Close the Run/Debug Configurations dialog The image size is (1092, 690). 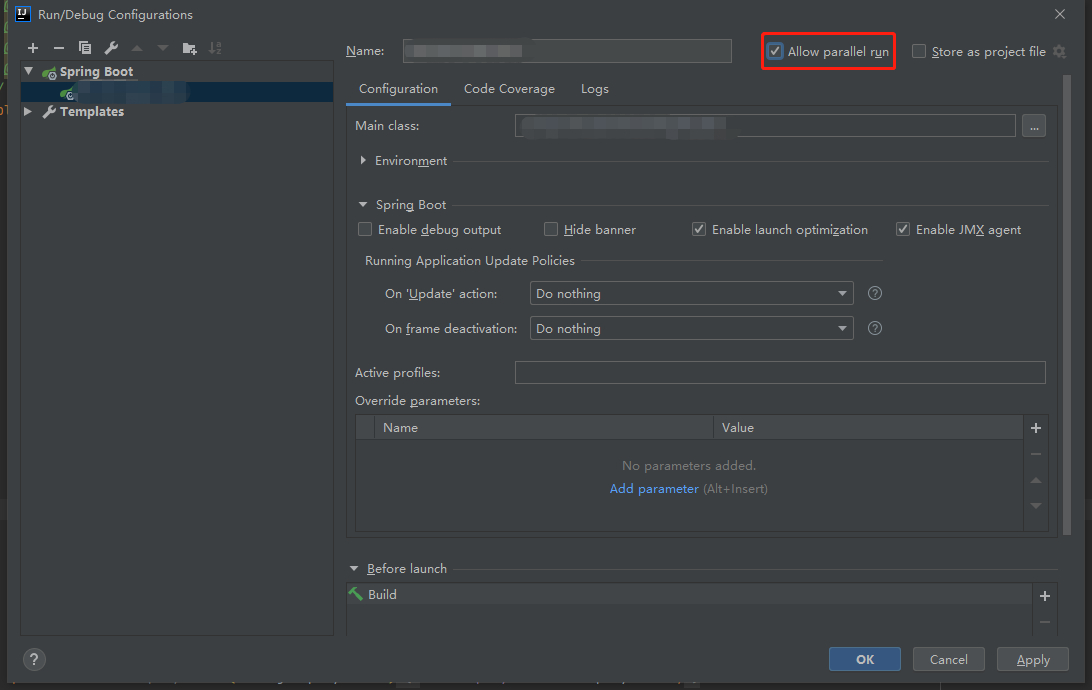point(1060,14)
